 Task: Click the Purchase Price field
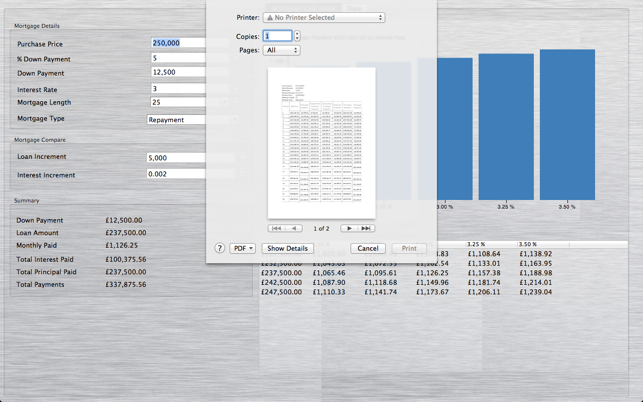(x=178, y=43)
